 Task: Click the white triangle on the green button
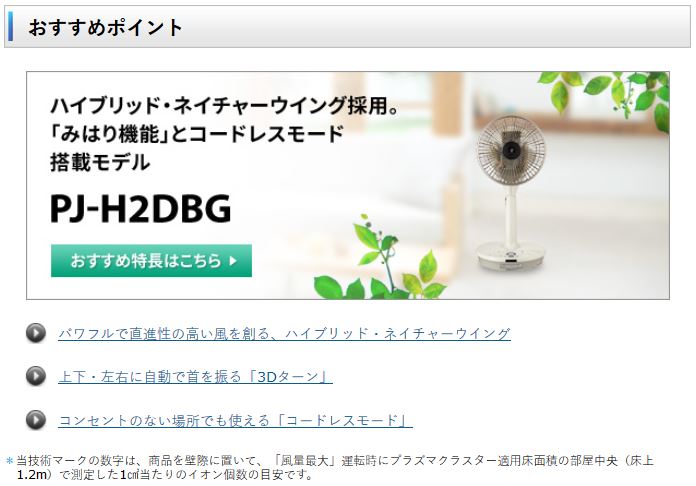click(233, 261)
